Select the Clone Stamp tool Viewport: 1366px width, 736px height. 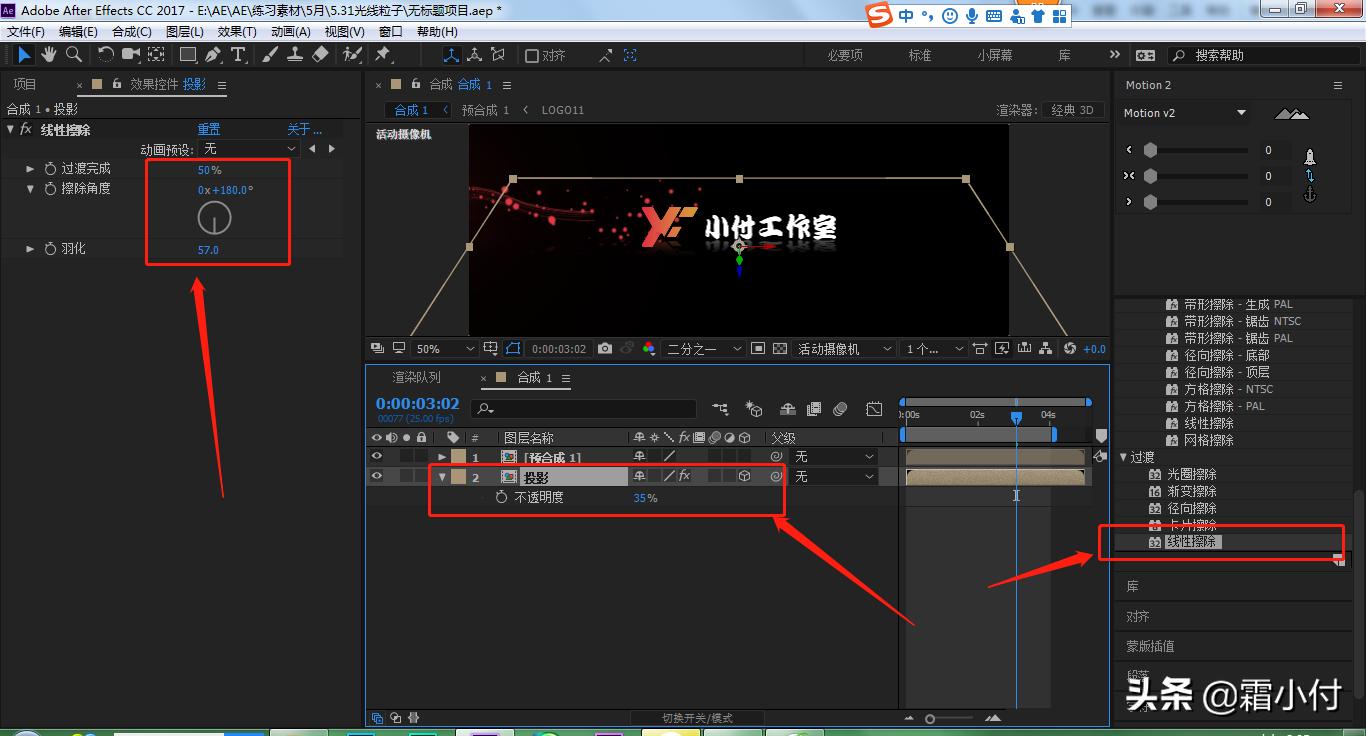tap(295, 54)
